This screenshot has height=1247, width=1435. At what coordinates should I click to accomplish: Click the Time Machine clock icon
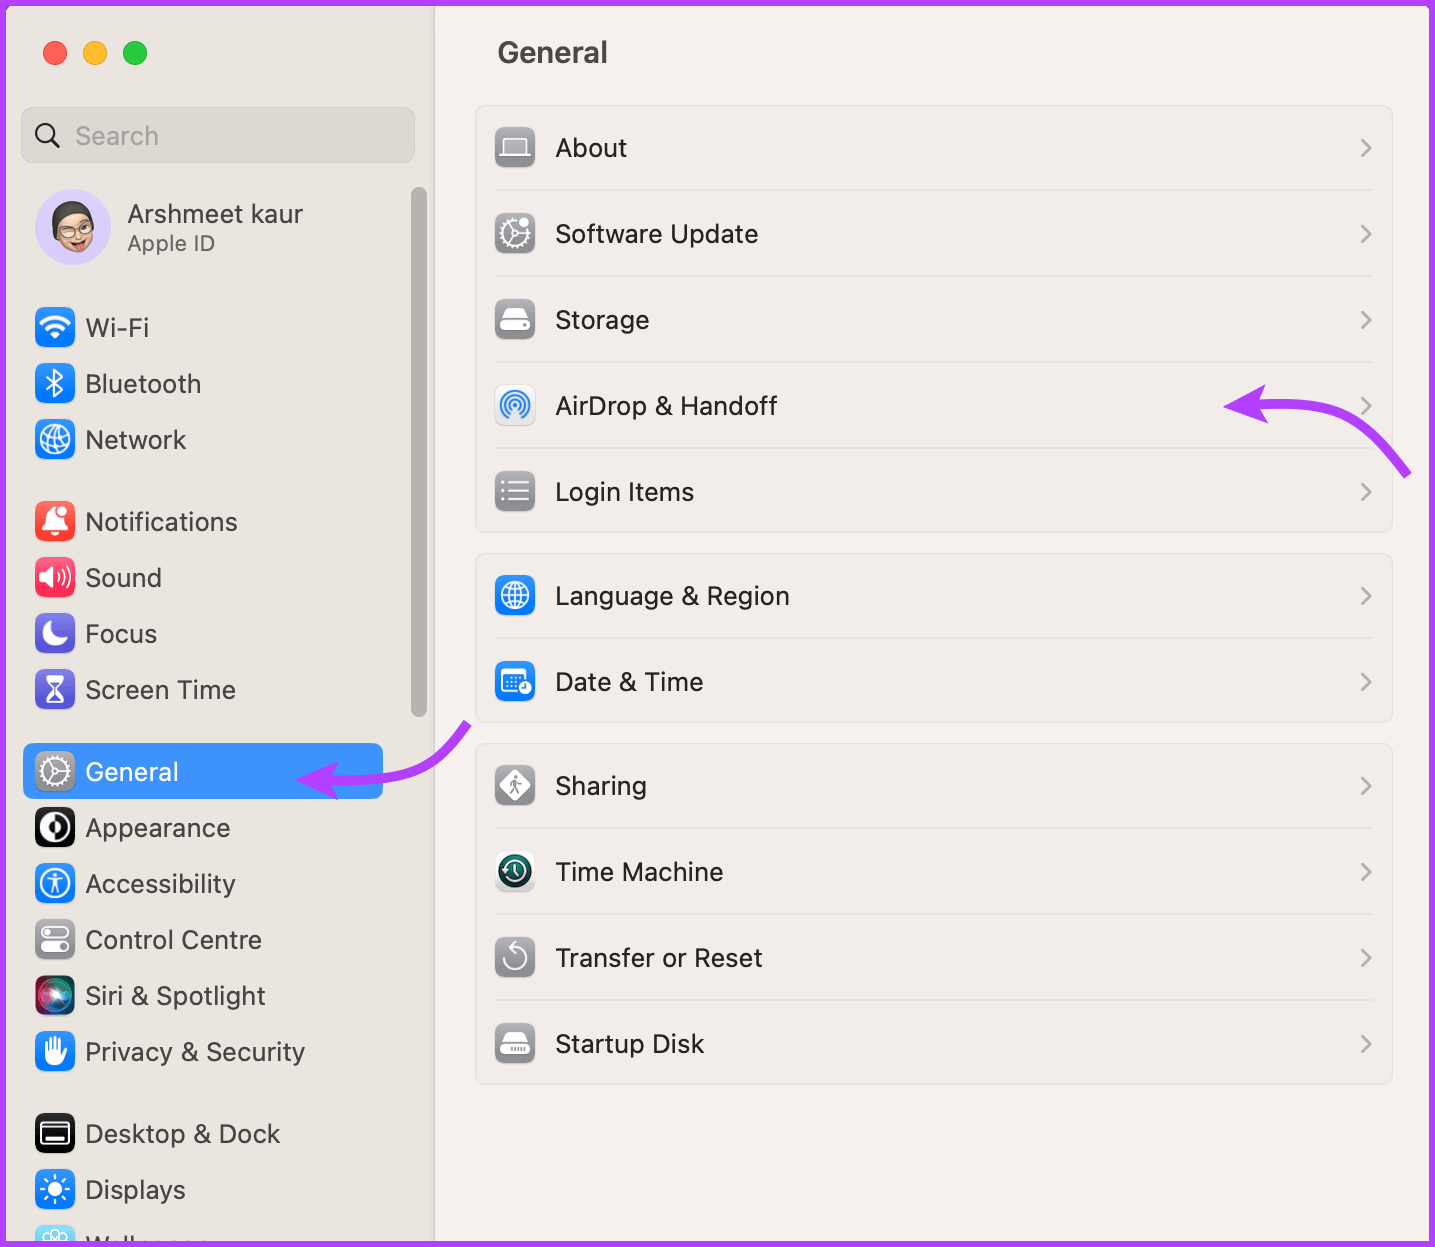[x=515, y=872]
